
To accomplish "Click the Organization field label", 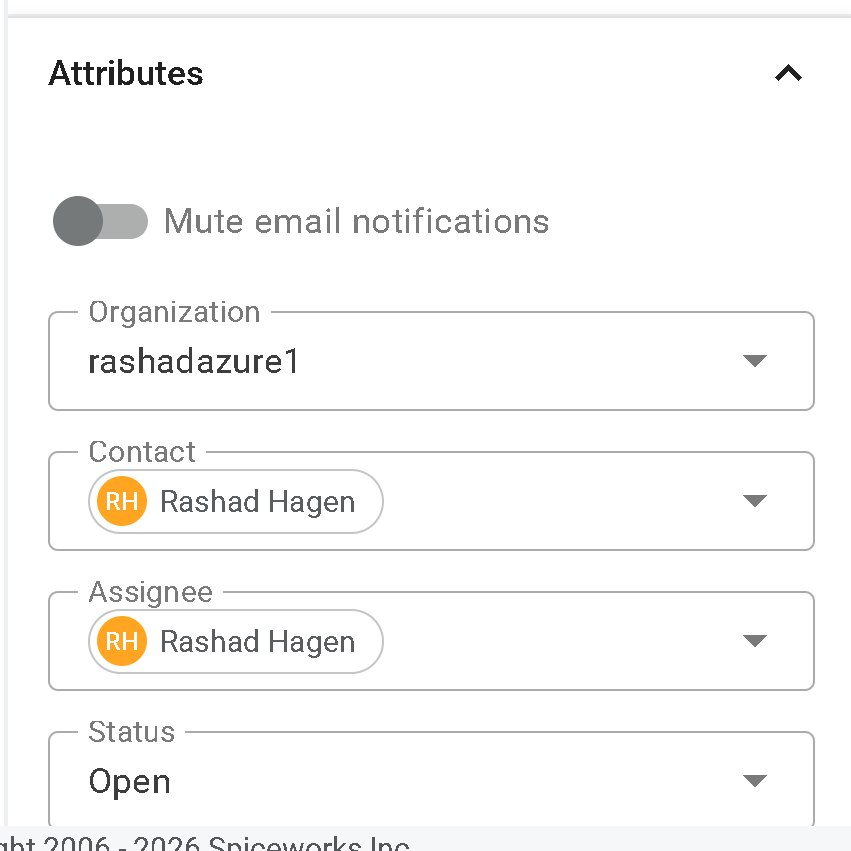I will click(x=174, y=312).
